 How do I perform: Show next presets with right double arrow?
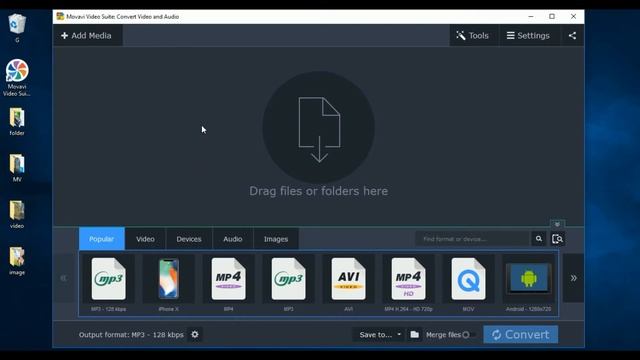pyautogui.click(x=573, y=278)
